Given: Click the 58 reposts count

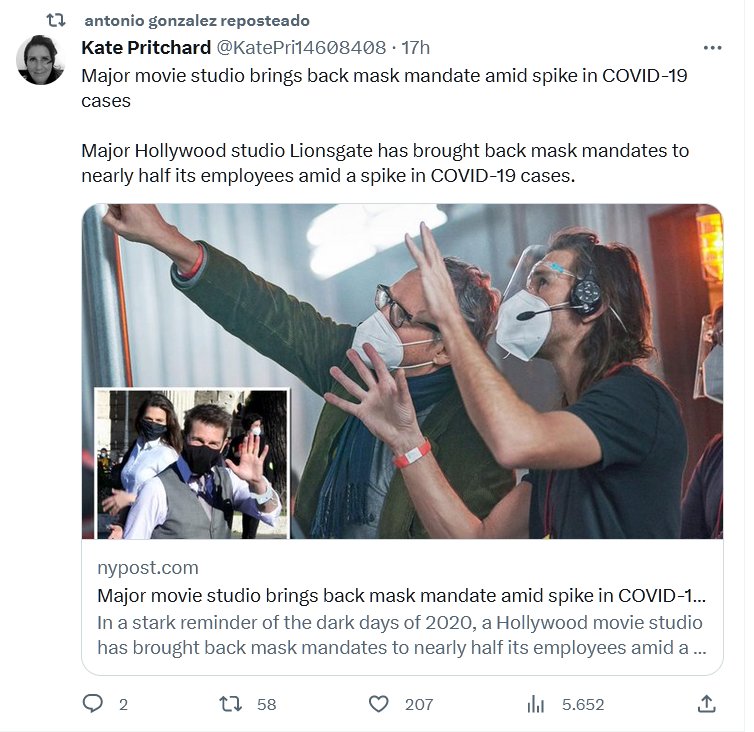Looking at the screenshot, I should pos(266,704).
